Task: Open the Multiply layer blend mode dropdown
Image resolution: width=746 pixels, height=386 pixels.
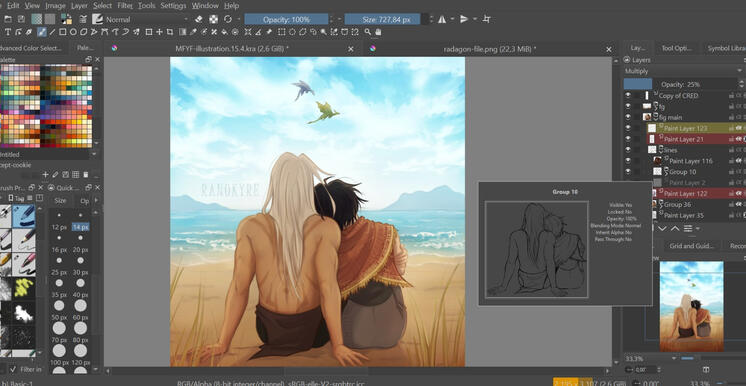Action: pyautogui.click(x=683, y=71)
